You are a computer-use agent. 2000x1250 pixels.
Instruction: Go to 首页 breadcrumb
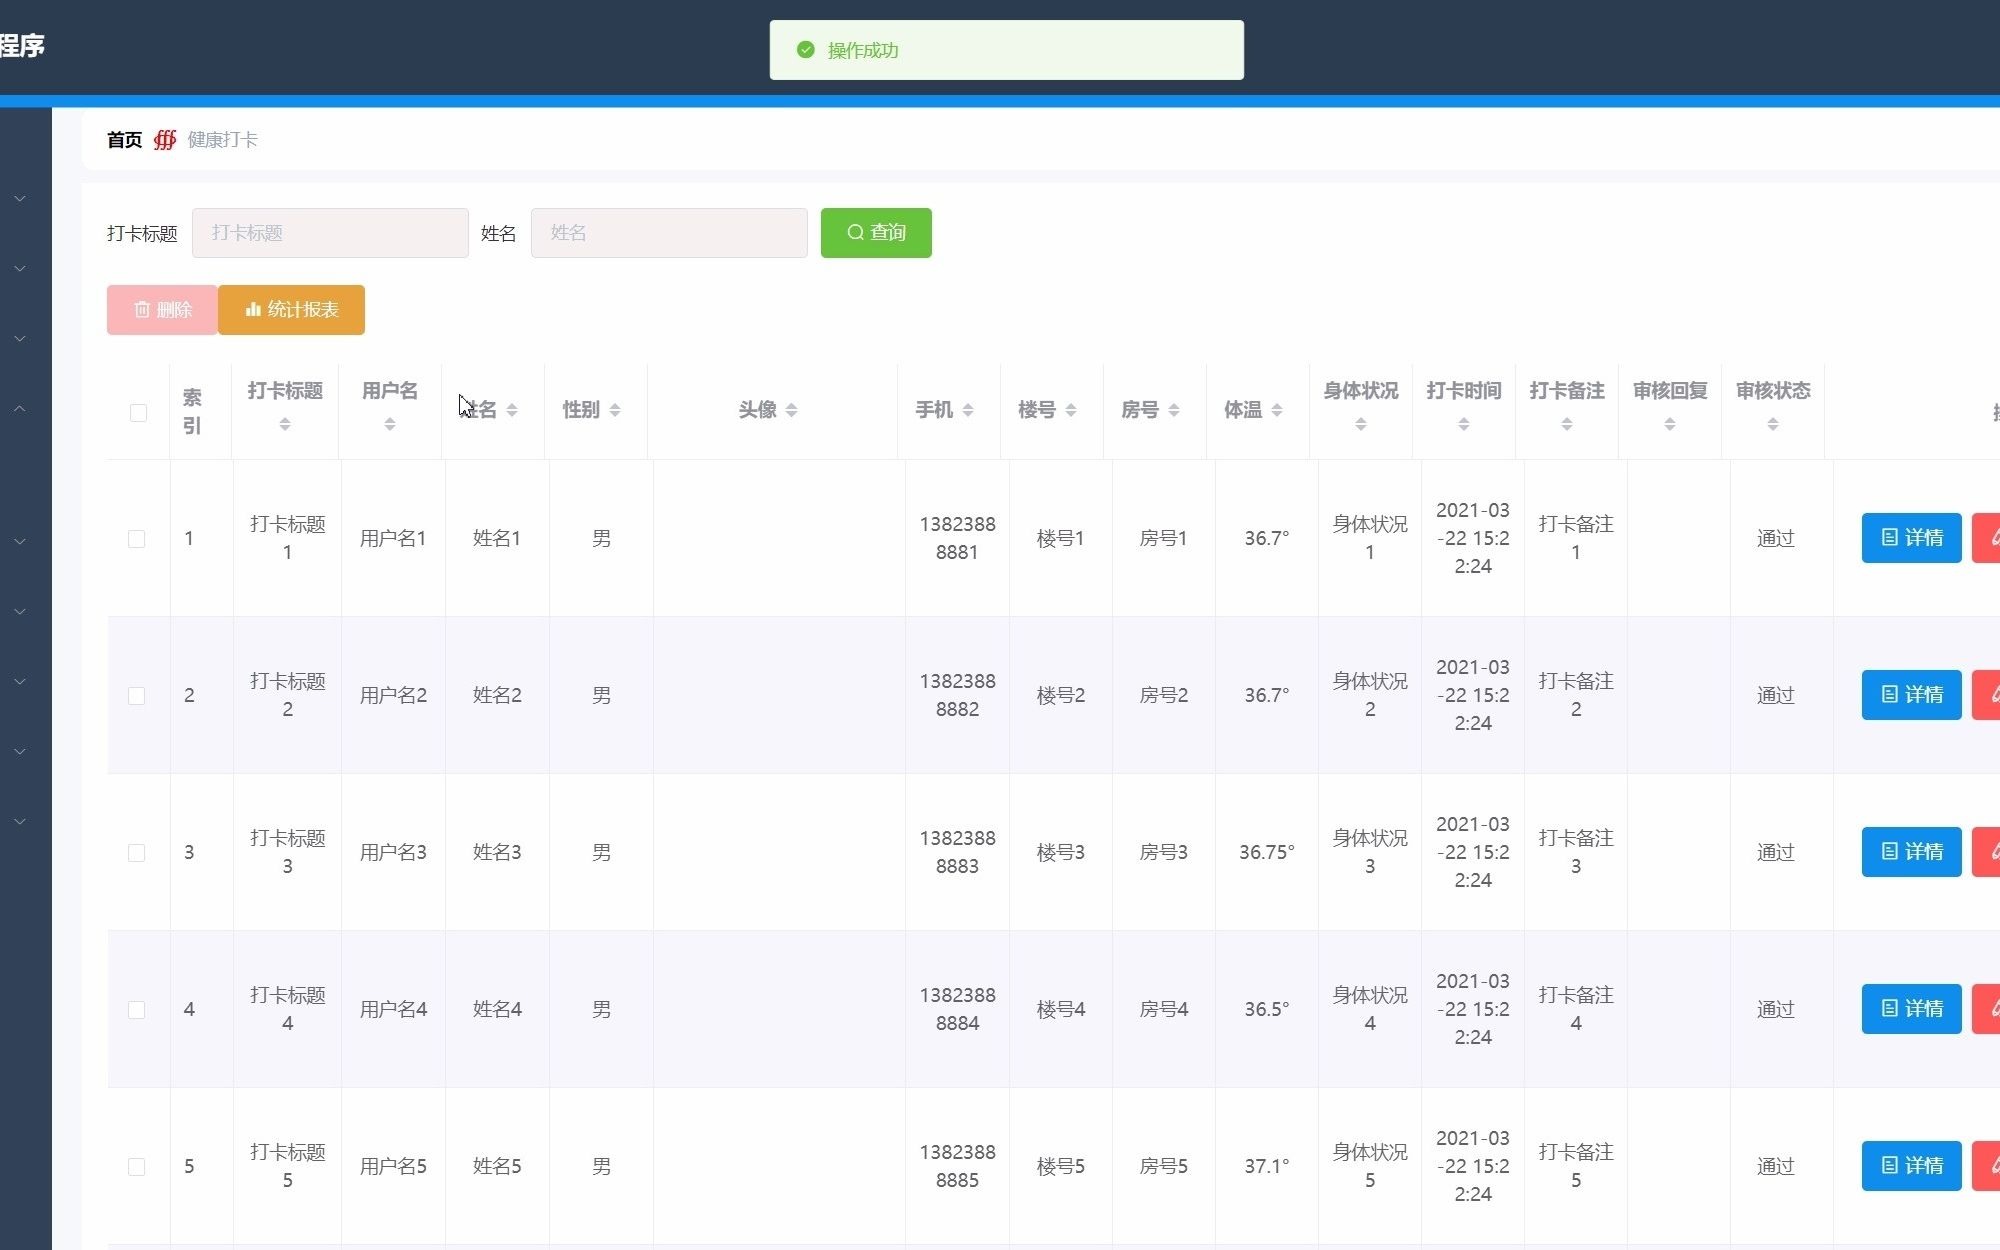124,140
